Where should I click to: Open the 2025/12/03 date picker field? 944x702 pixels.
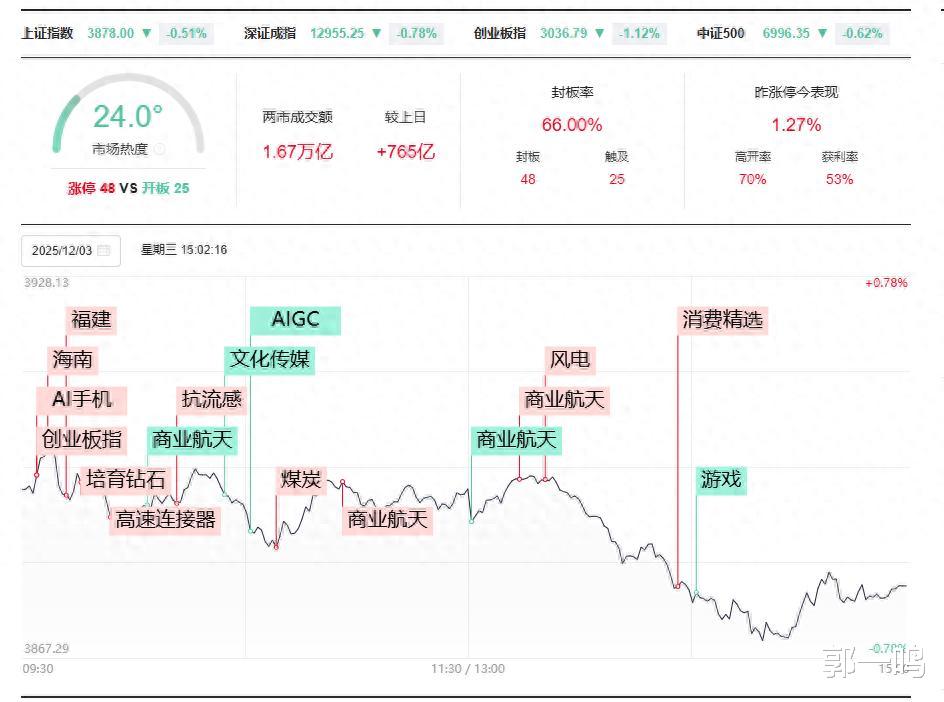pyautogui.click(x=62, y=250)
